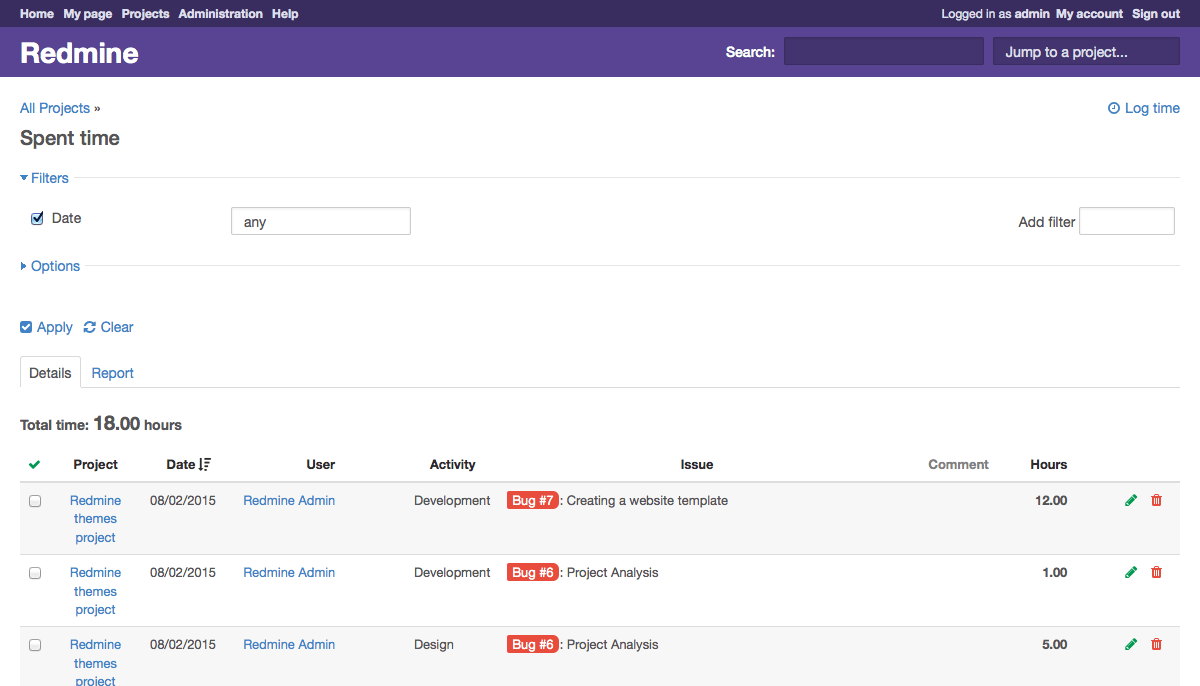Edit the 5.00 hours Design entry
The image size is (1200, 686).
click(x=1131, y=644)
